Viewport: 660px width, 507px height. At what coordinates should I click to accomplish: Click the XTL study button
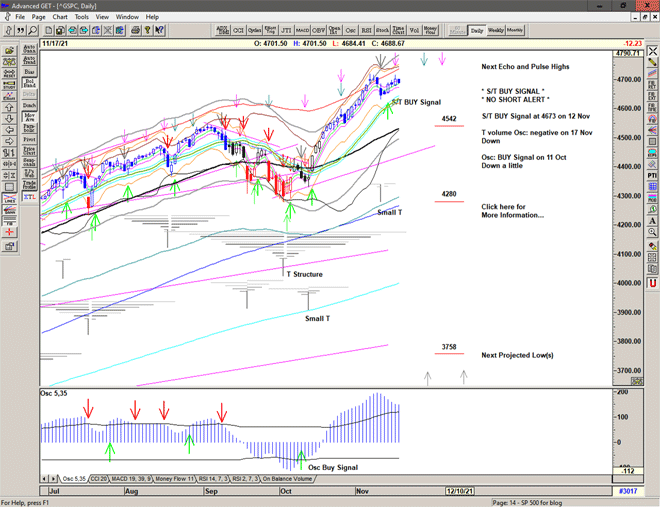[30, 198]
